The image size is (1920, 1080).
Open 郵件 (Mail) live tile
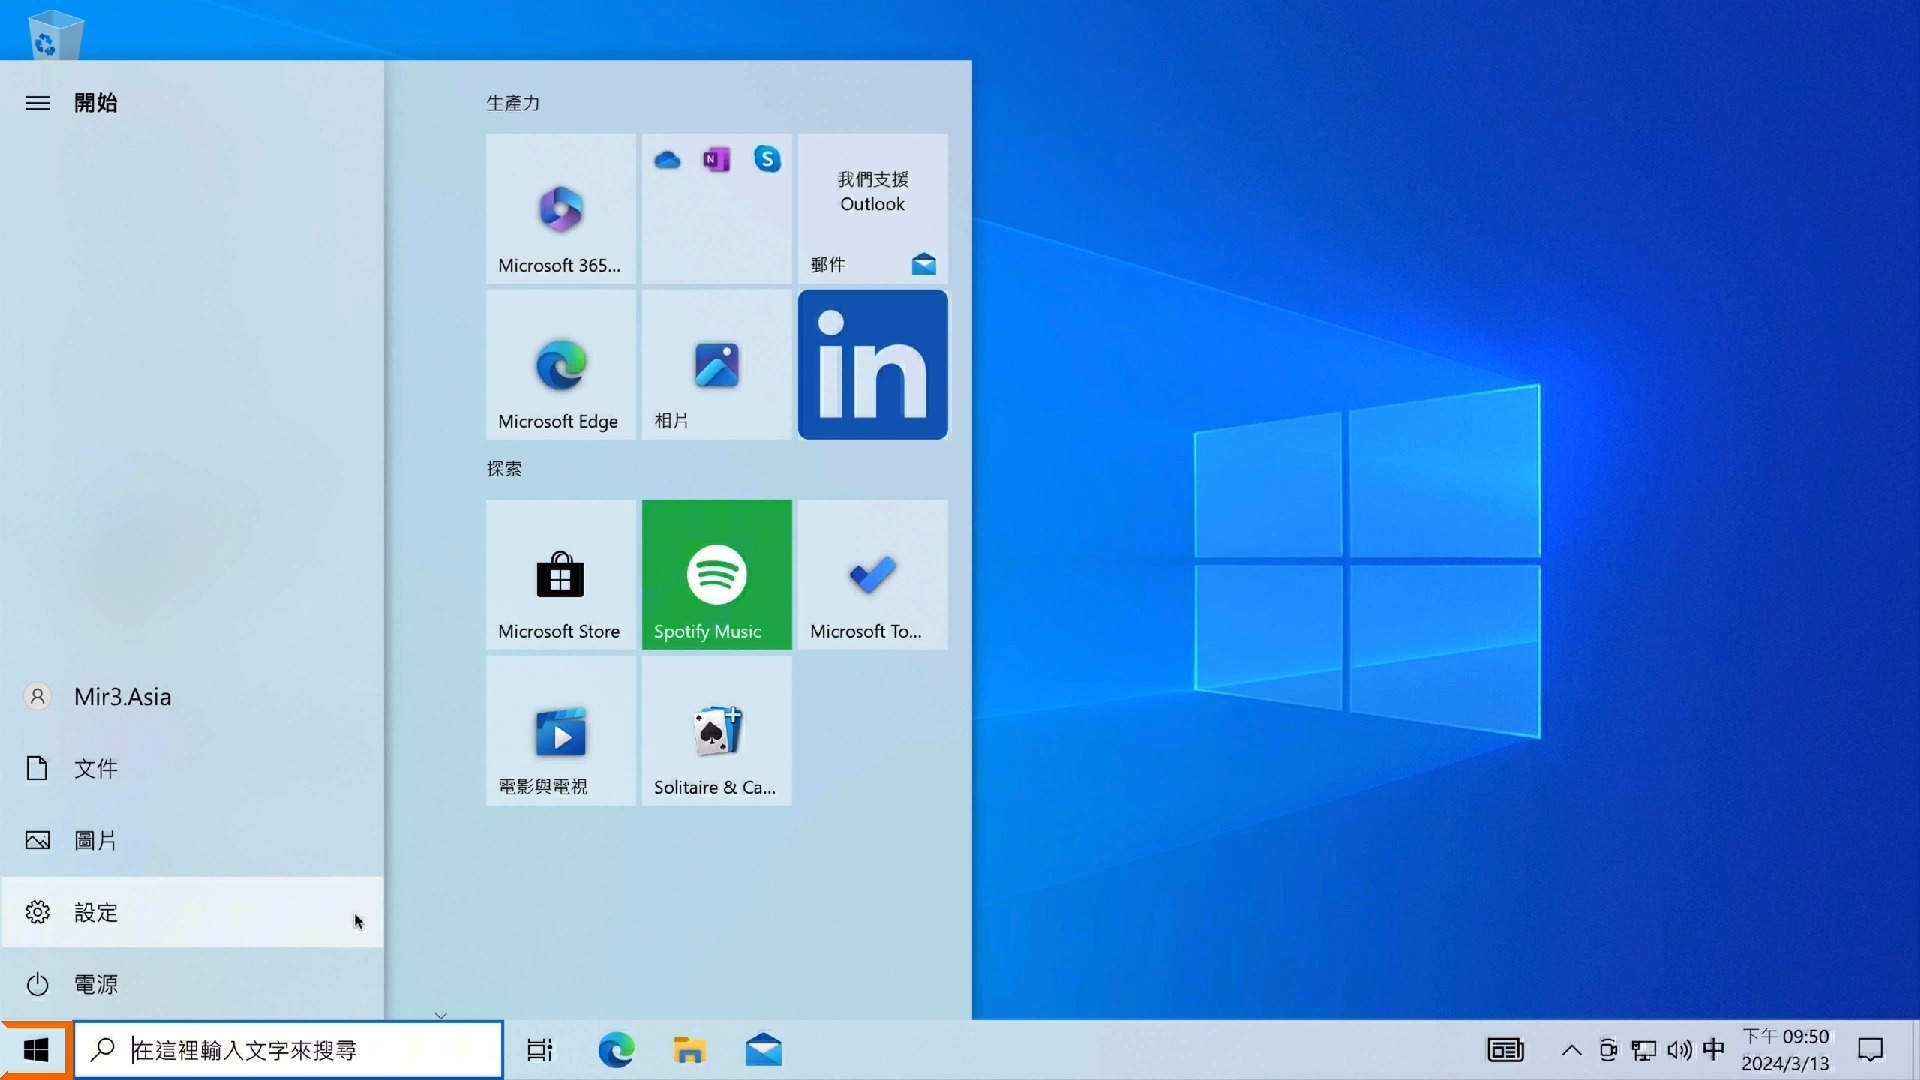pos(871,208)
